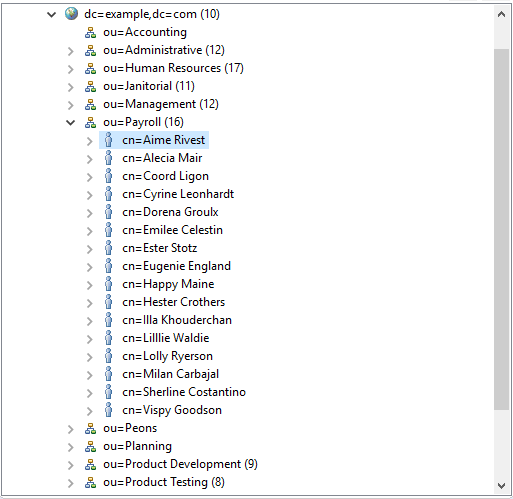This screenshot has width=513, height=499.
Task: Expand the ou=Planning node
Action: point(71,447)
